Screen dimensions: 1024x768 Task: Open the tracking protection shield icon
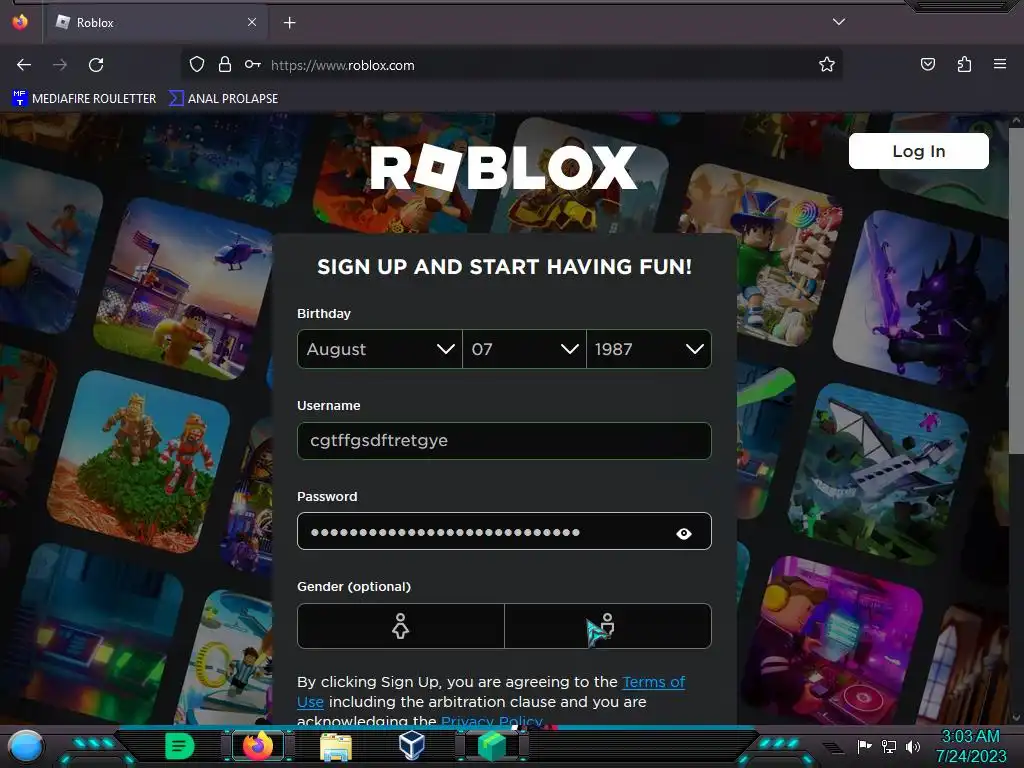point(197,65)
